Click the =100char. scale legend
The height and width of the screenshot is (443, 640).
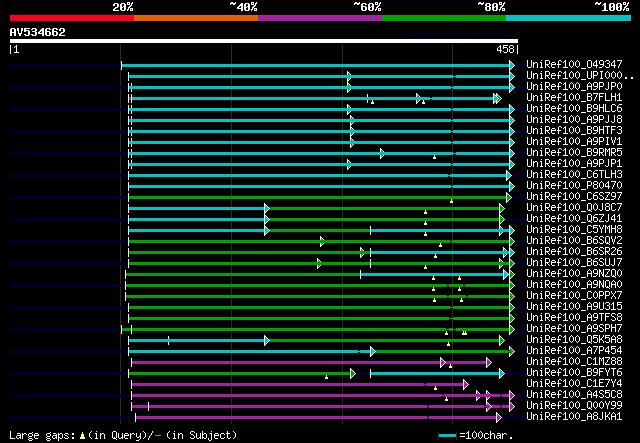pyautogui.click(x=476, y=435)
